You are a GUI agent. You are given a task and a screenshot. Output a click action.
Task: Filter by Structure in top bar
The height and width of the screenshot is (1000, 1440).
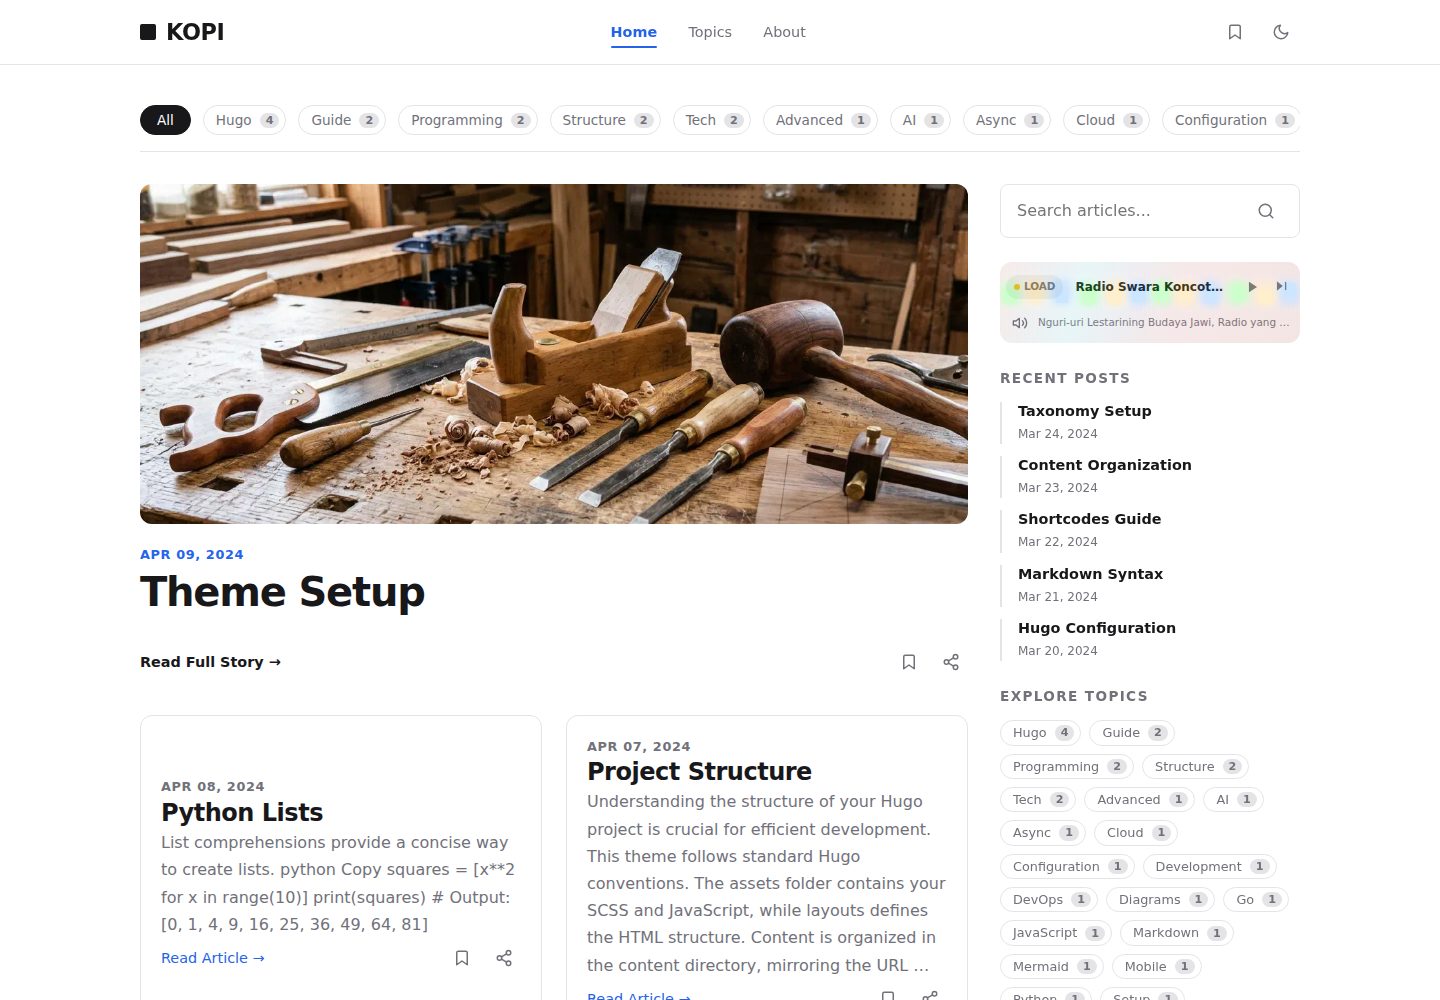605,120
